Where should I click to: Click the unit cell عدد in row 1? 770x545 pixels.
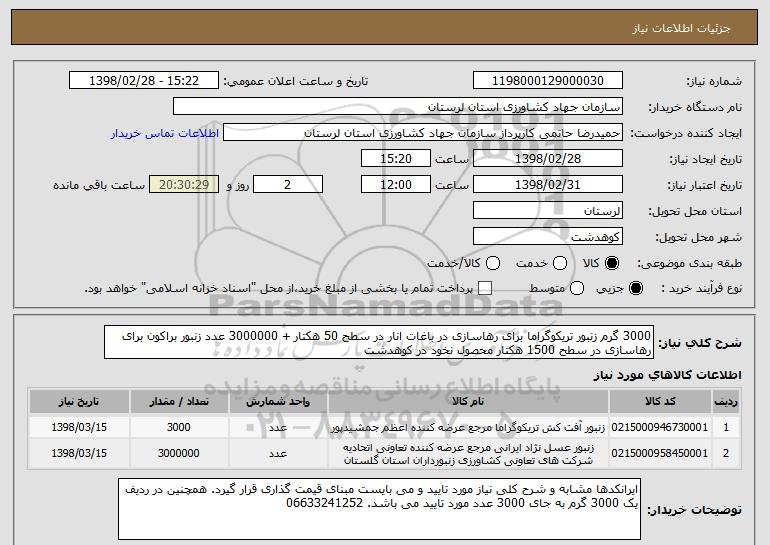point(278,428)
